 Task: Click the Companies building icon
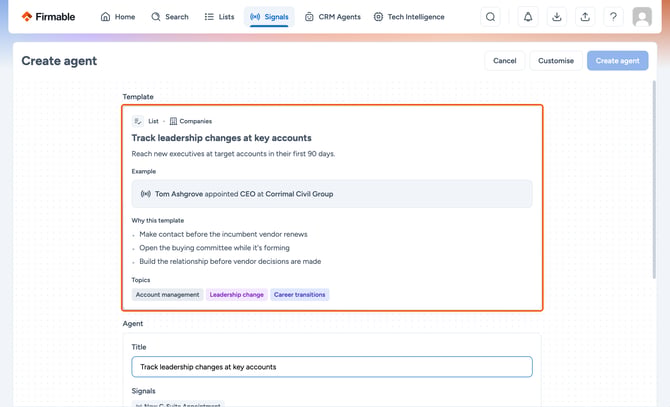[173, 121]
